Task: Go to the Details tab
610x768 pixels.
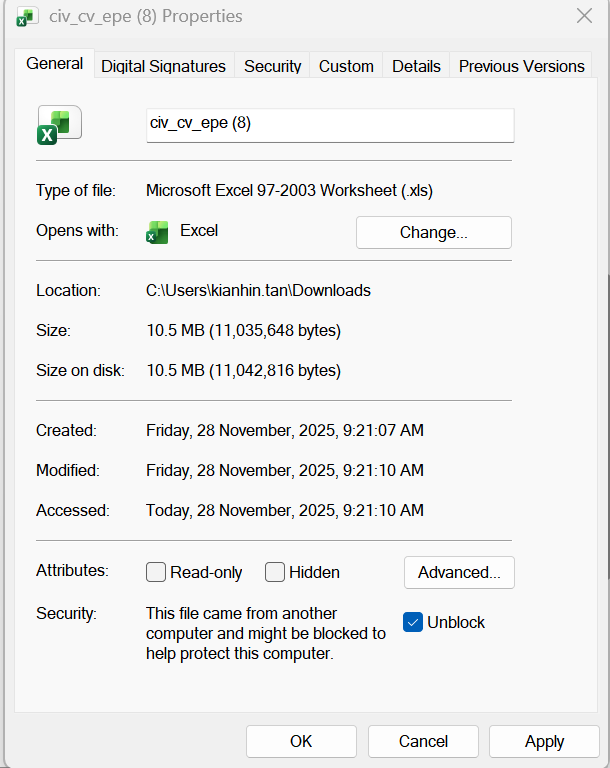Action: pos(416,66)
